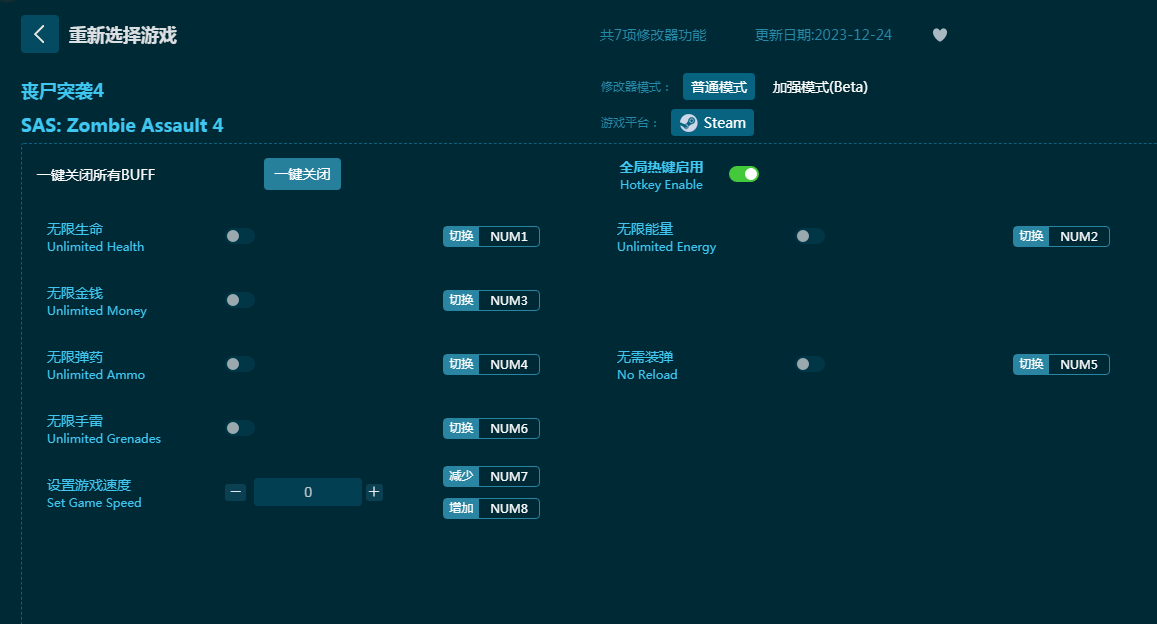This screenshot has height=624, width=1157.
Task: Switch on No Reload option
Action: pyautogui.click(x=810, y=364)
